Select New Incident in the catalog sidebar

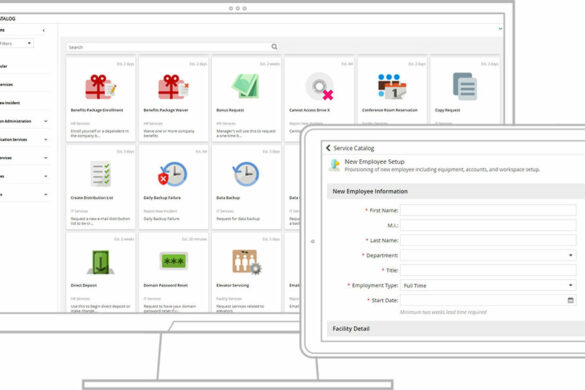click(x=10, y=103)
